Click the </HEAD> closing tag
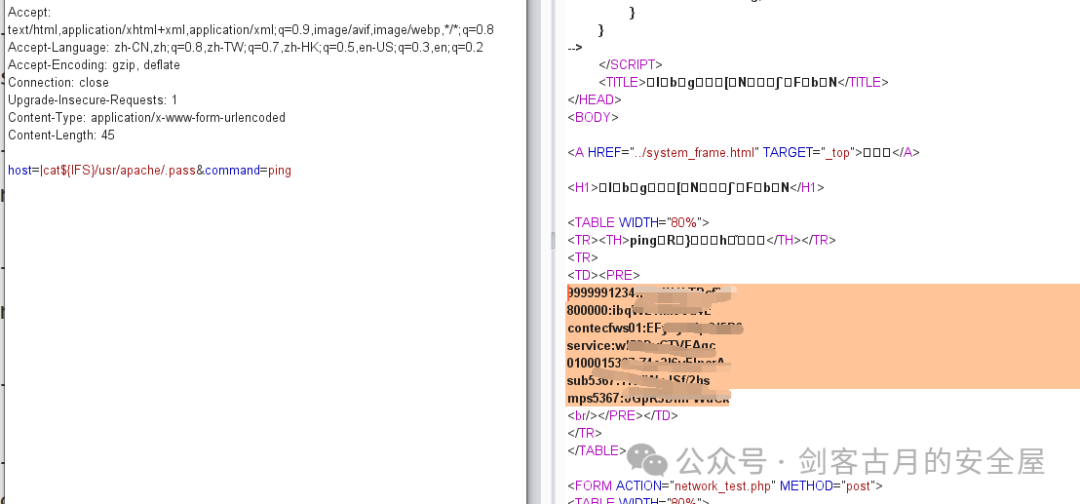Image resolution: width=1080 pixels, height=504 pixels. point(595,100)
